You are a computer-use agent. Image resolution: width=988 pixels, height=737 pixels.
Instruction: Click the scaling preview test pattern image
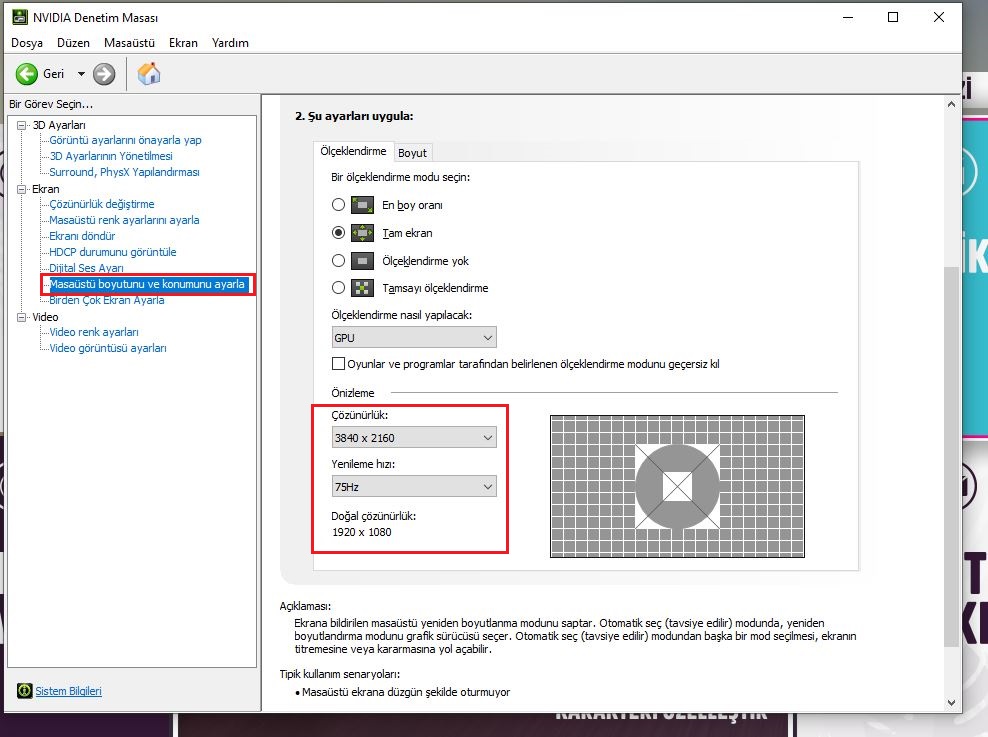click(x=677, y=486)
